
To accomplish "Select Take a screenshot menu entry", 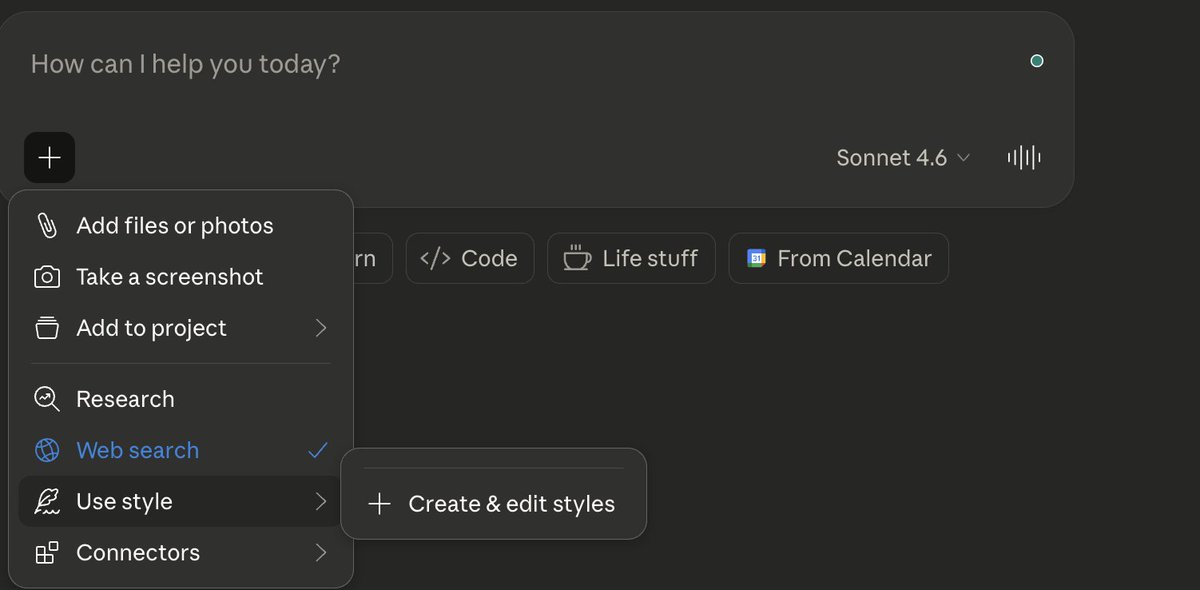I will [170, 277].
